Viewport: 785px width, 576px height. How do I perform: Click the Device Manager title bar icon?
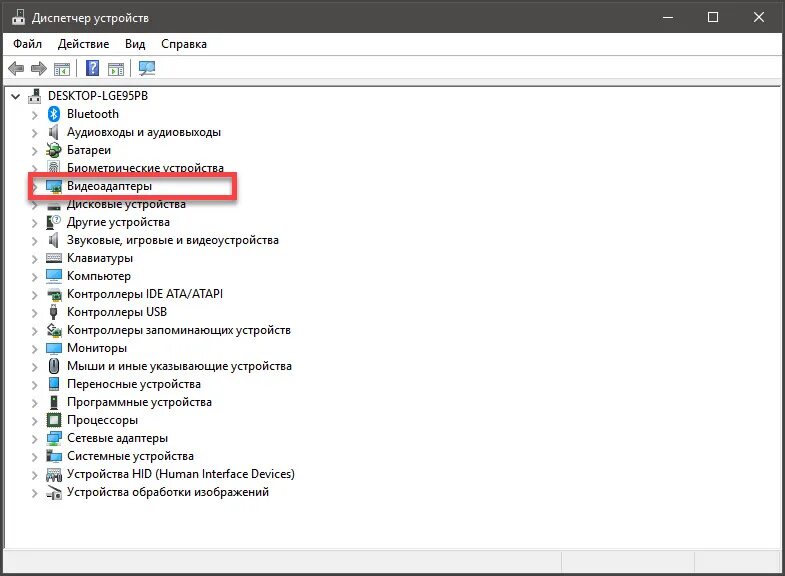pyautogui.click(x=19, y=18)
